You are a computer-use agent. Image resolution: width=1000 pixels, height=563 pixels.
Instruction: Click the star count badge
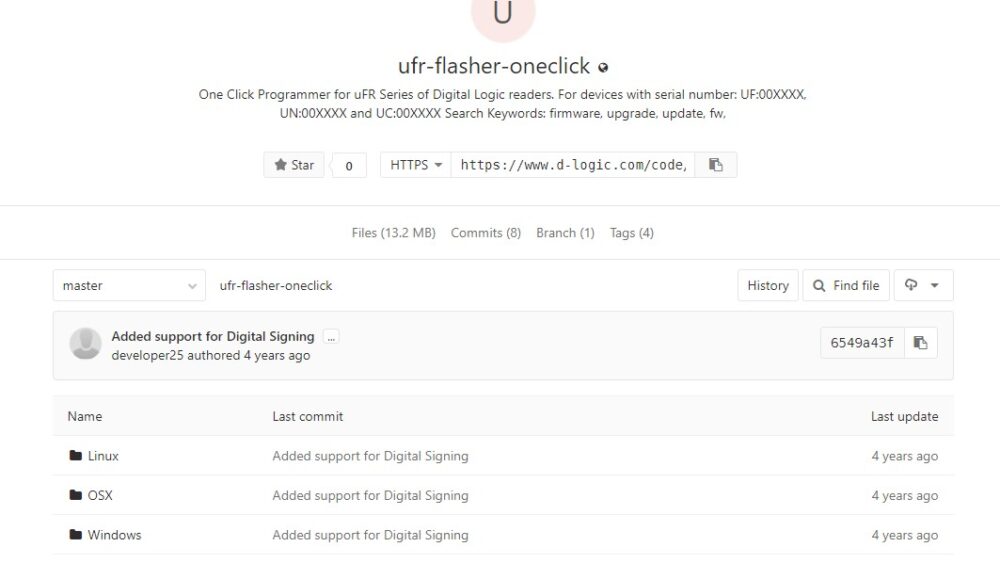click(x=349, y=166)
